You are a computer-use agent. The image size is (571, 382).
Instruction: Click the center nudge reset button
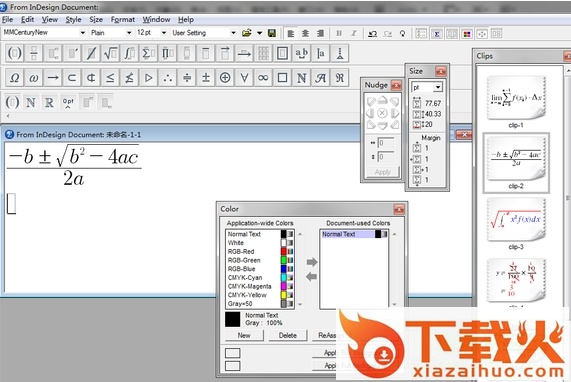click(x=382, y=113)
